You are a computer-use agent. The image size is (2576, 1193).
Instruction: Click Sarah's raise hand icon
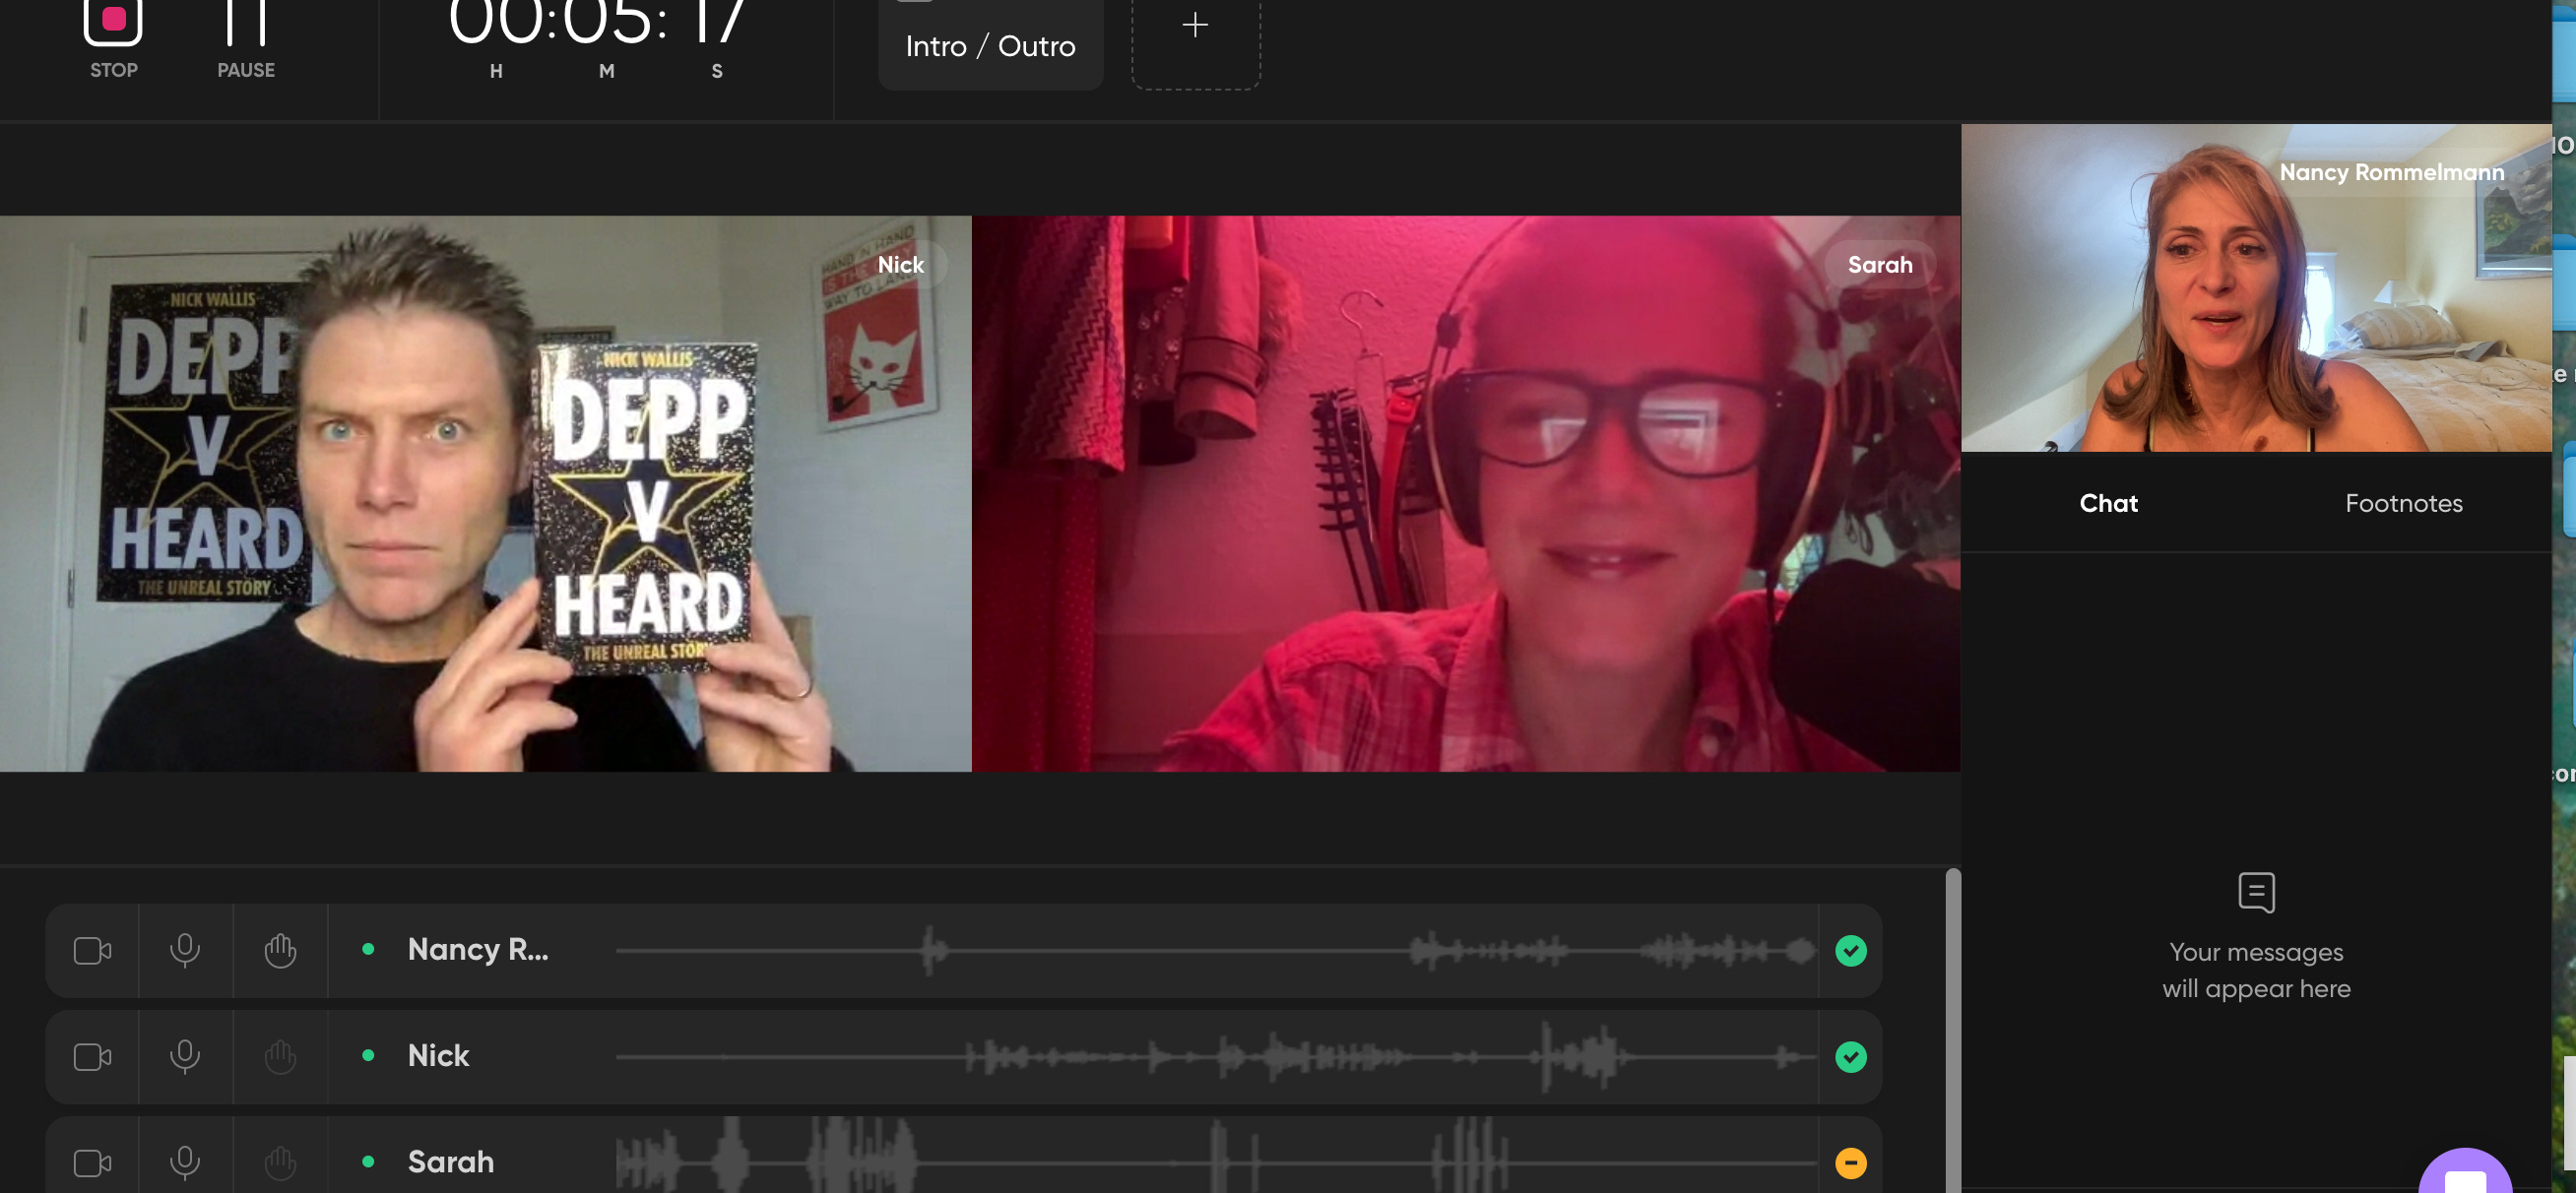280,1162
